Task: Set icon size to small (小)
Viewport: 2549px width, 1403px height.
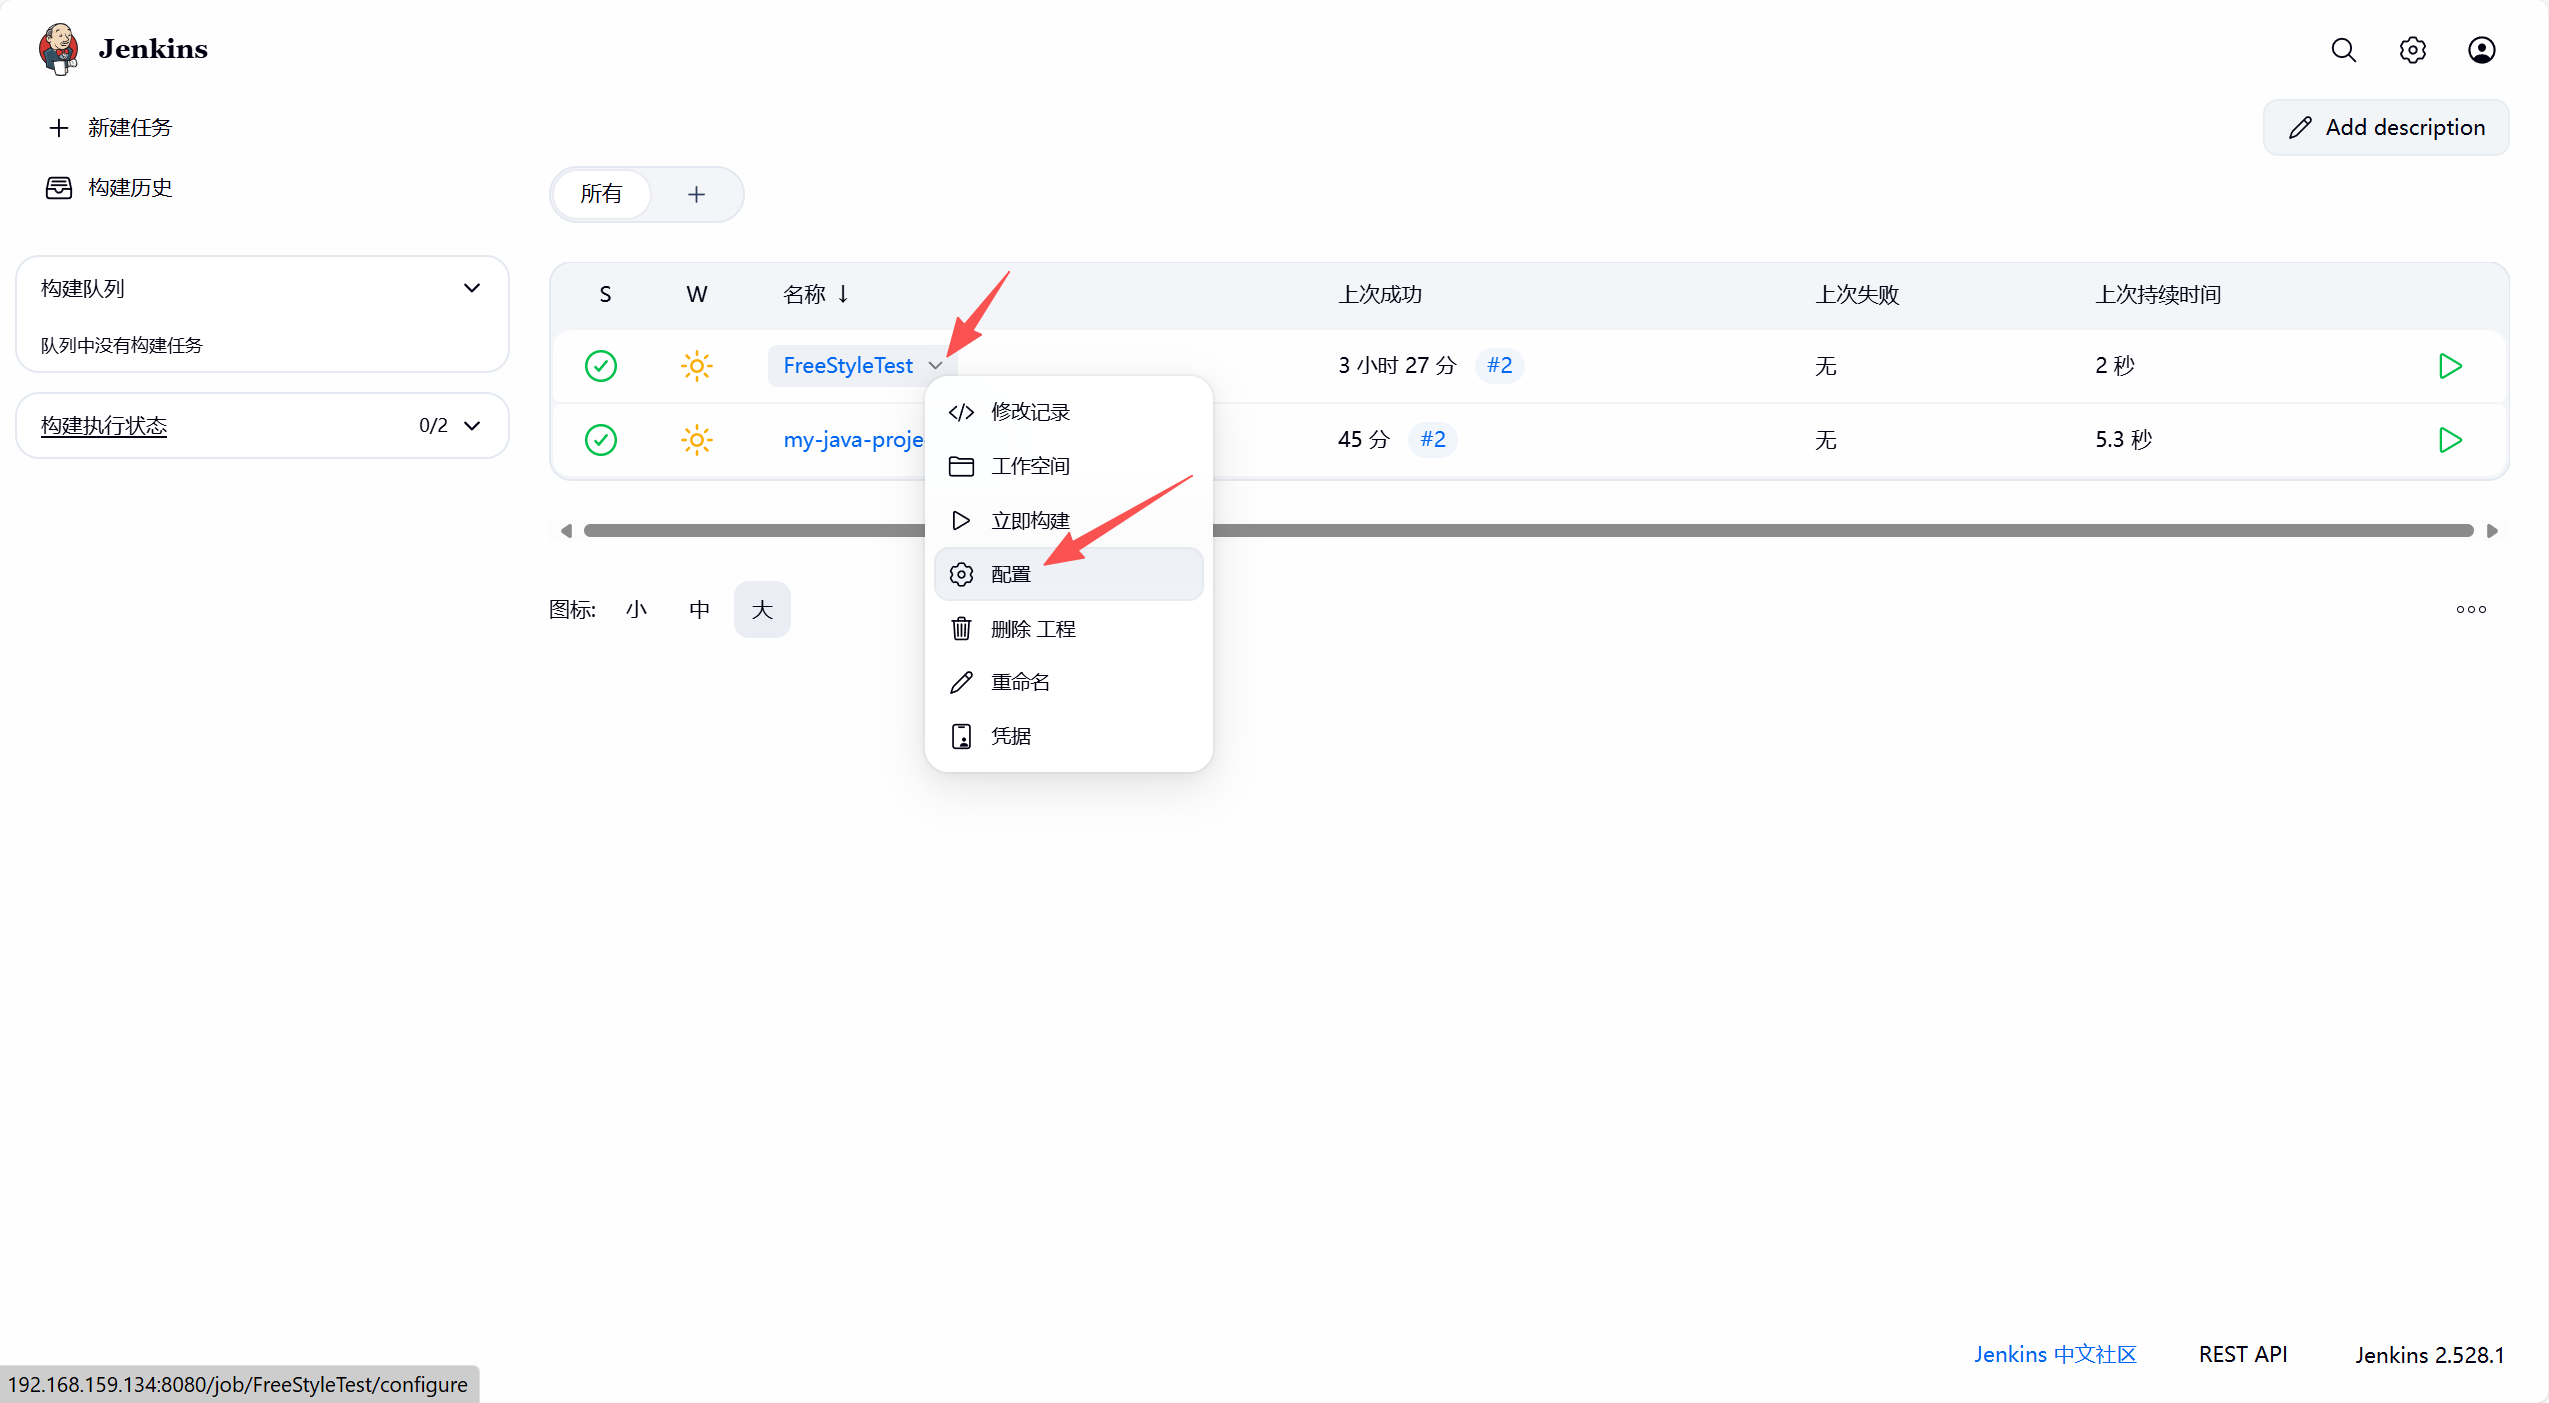Action: pyautogui.click(x=636, y=609)
